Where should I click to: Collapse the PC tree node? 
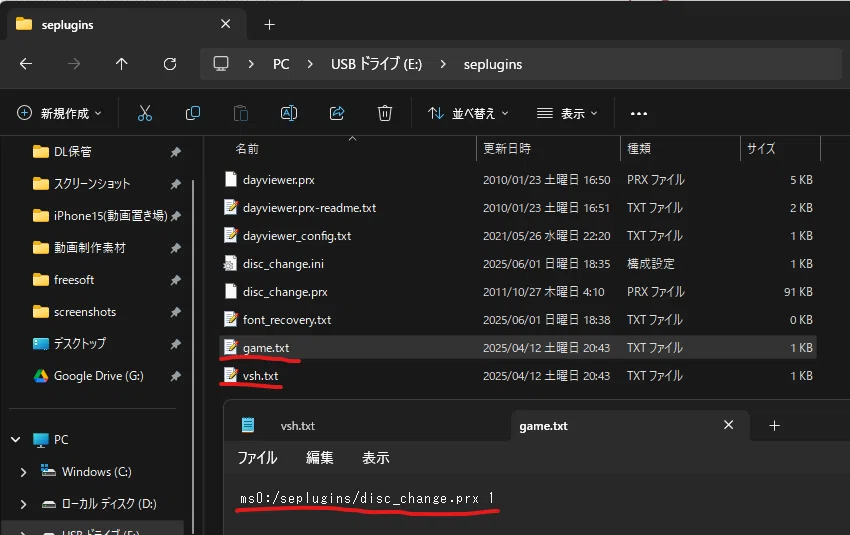(x=16, y=440)
